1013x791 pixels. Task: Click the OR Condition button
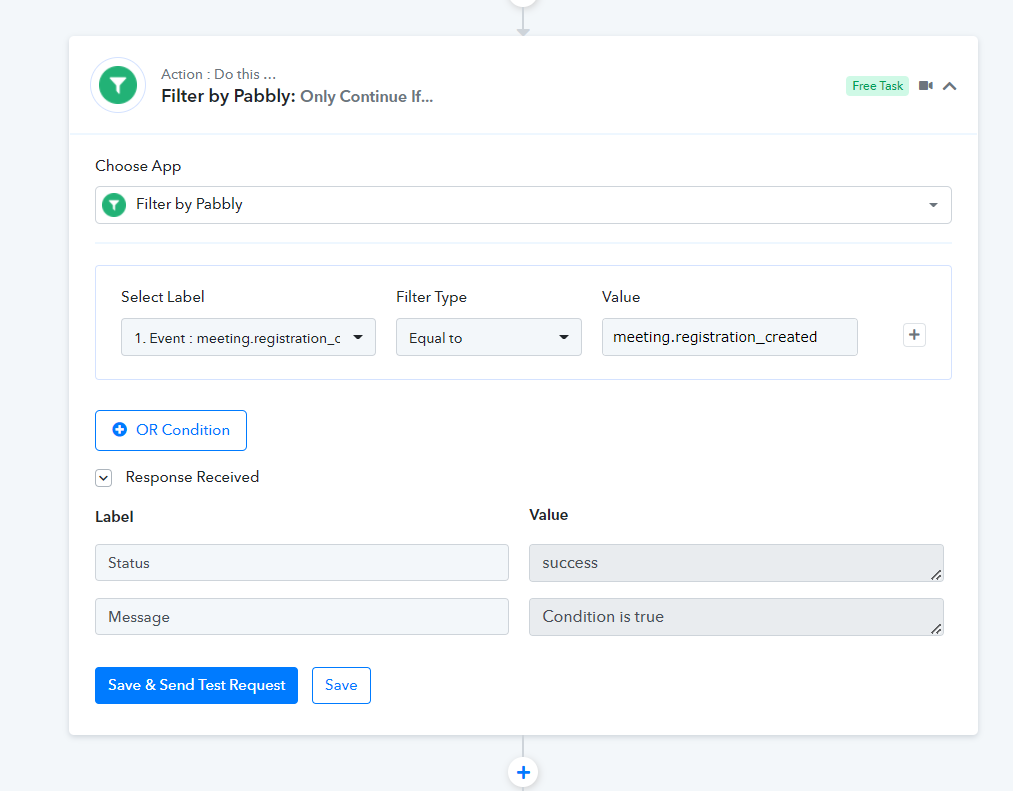point(171,430)
